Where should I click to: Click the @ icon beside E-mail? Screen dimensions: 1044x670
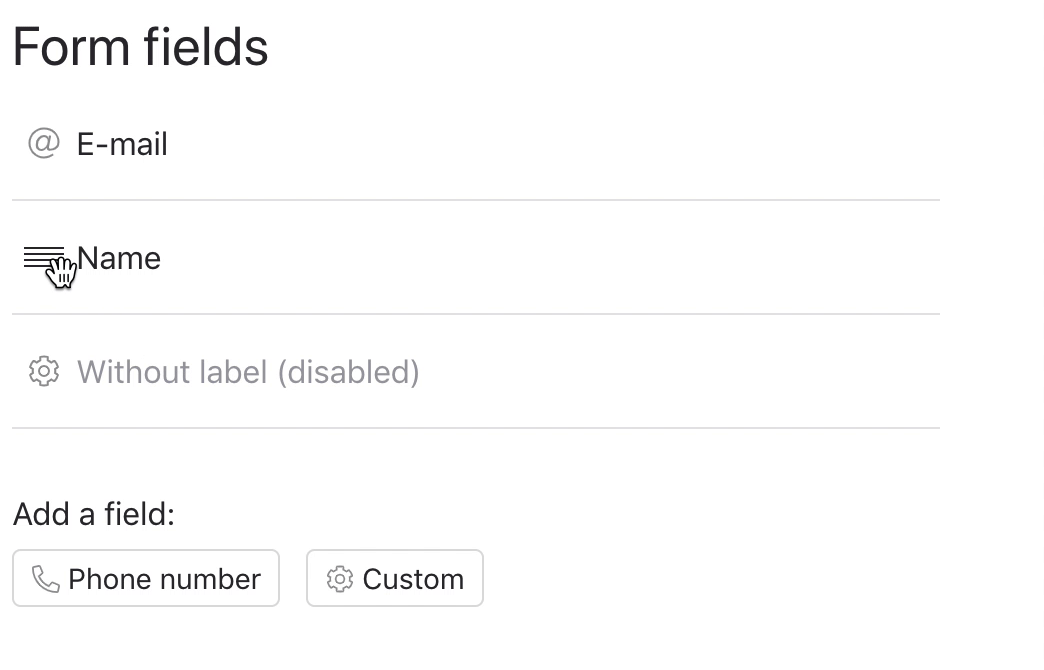click(x=44, y=144)
